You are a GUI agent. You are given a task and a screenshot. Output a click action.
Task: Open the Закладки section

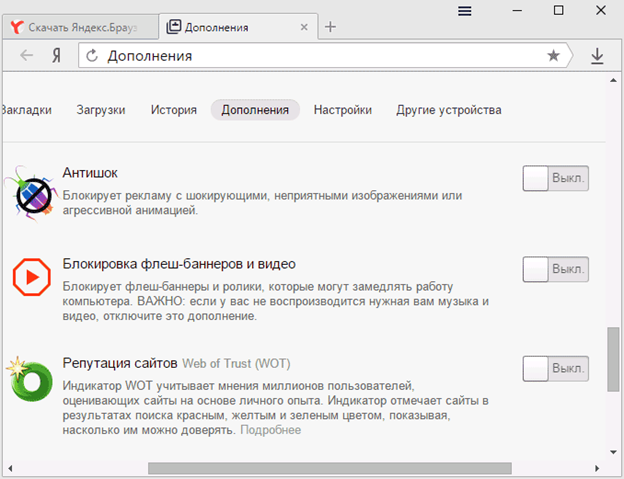pos(26,110)
